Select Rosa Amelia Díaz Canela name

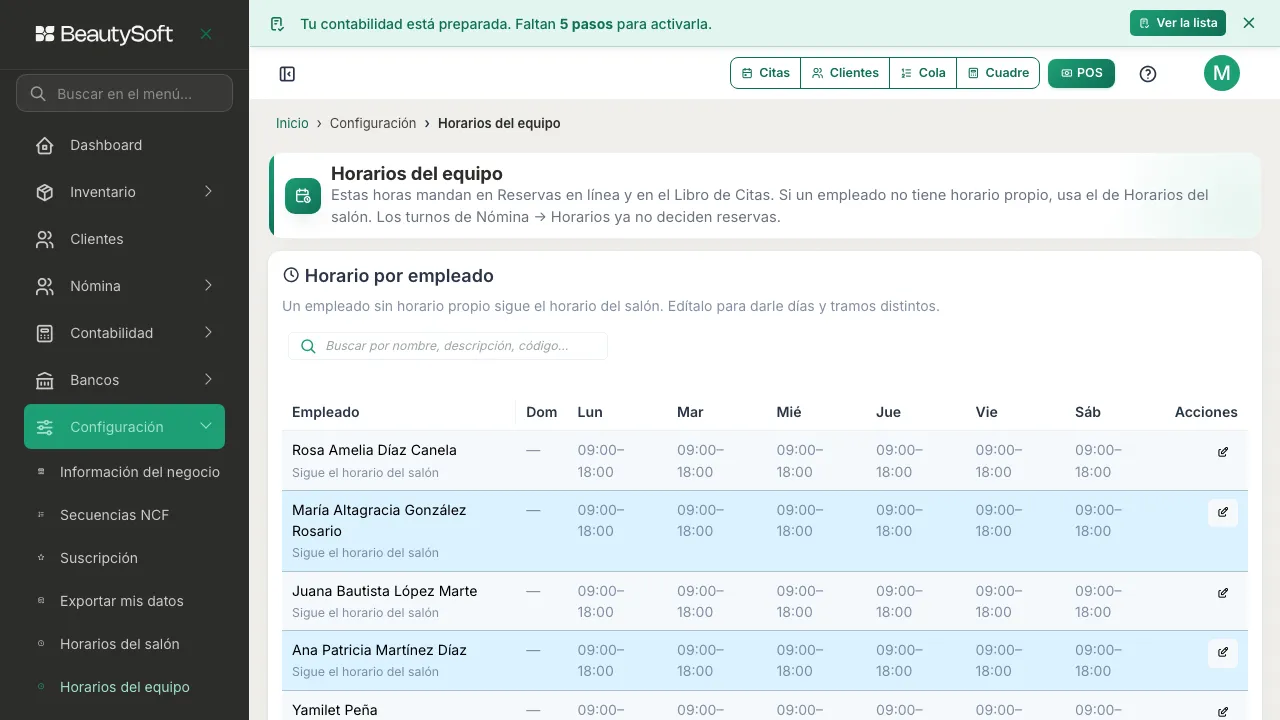tap(374, 450)
